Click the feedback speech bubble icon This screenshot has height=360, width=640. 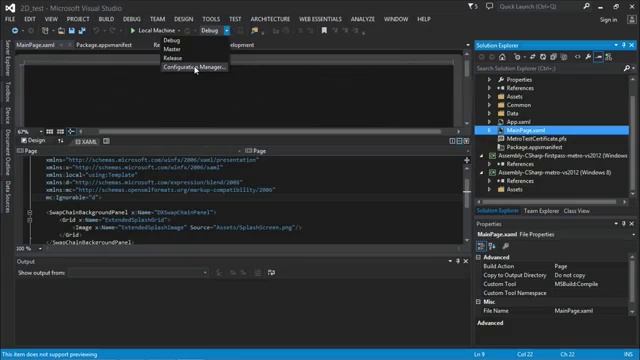pos(489,7)
